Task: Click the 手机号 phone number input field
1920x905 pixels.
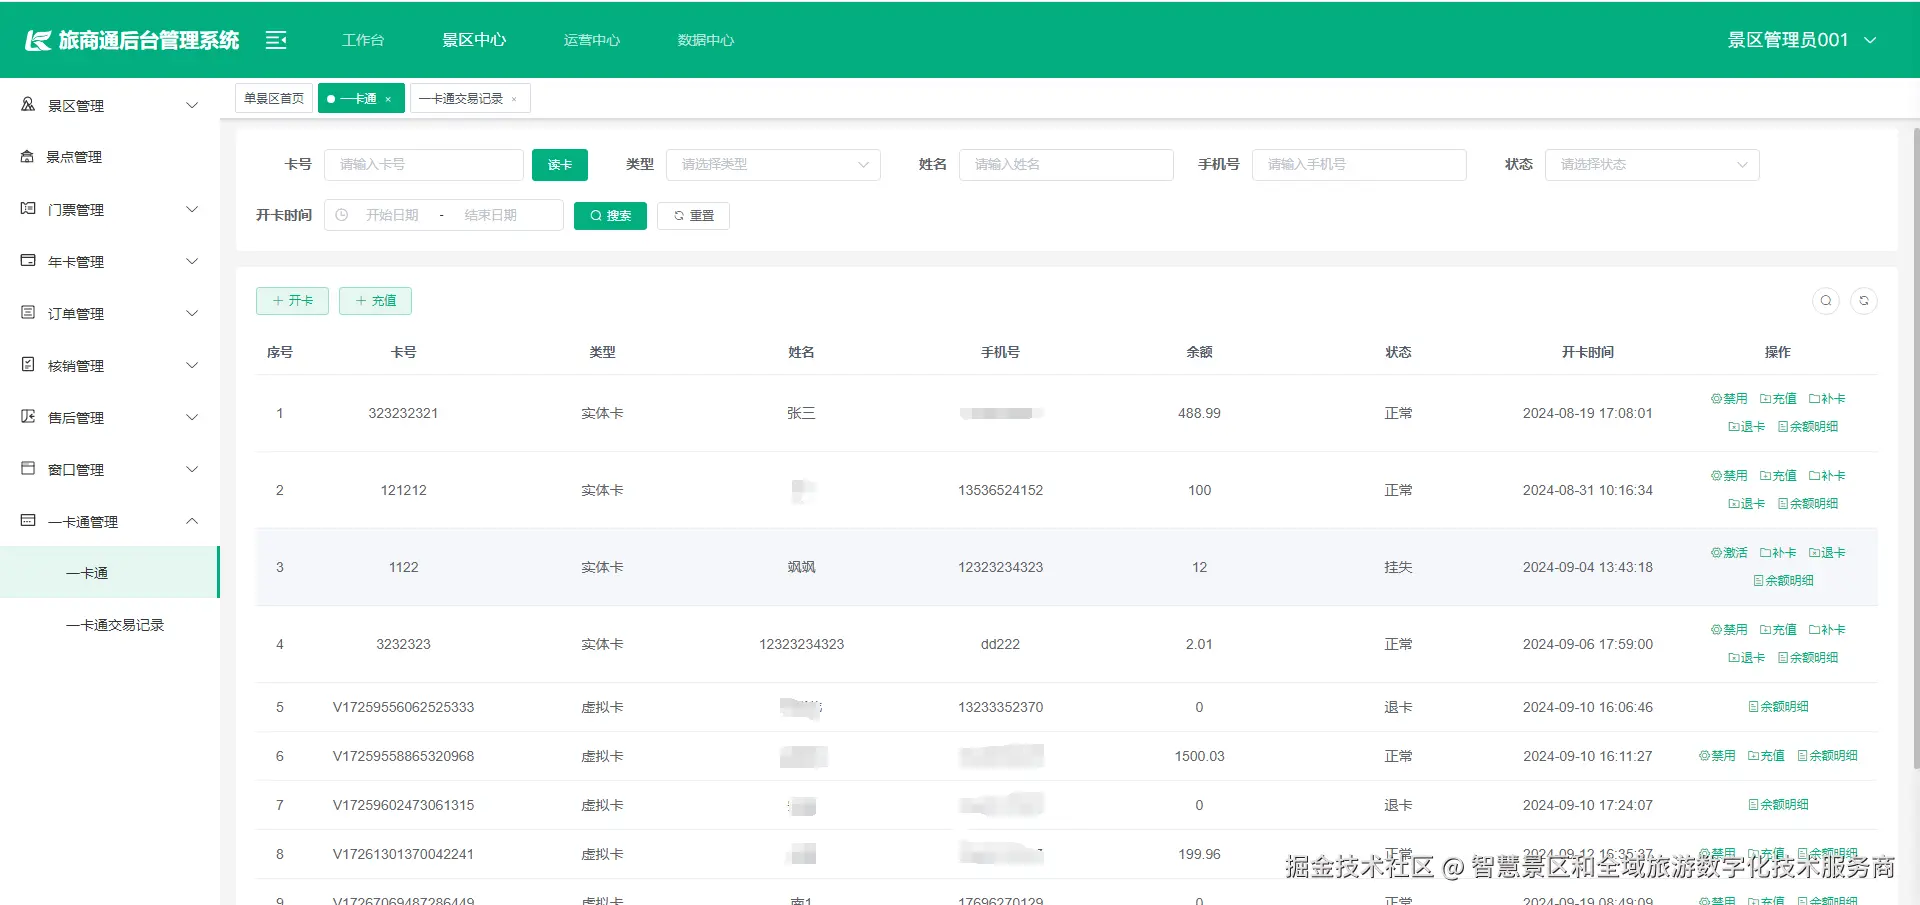Action: pos(1358,164)
